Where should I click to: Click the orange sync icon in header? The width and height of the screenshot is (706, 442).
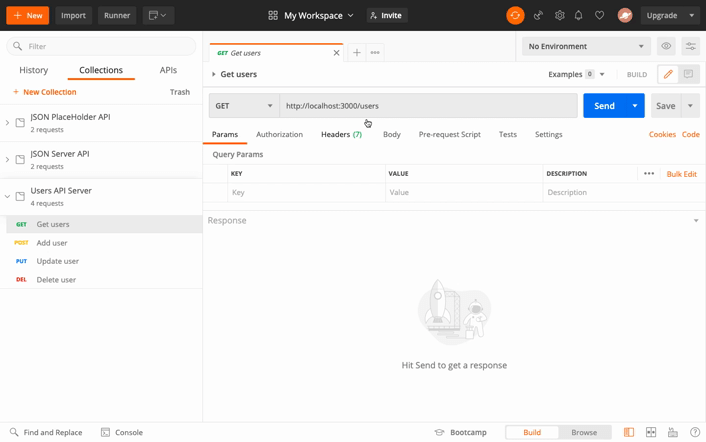515,15
